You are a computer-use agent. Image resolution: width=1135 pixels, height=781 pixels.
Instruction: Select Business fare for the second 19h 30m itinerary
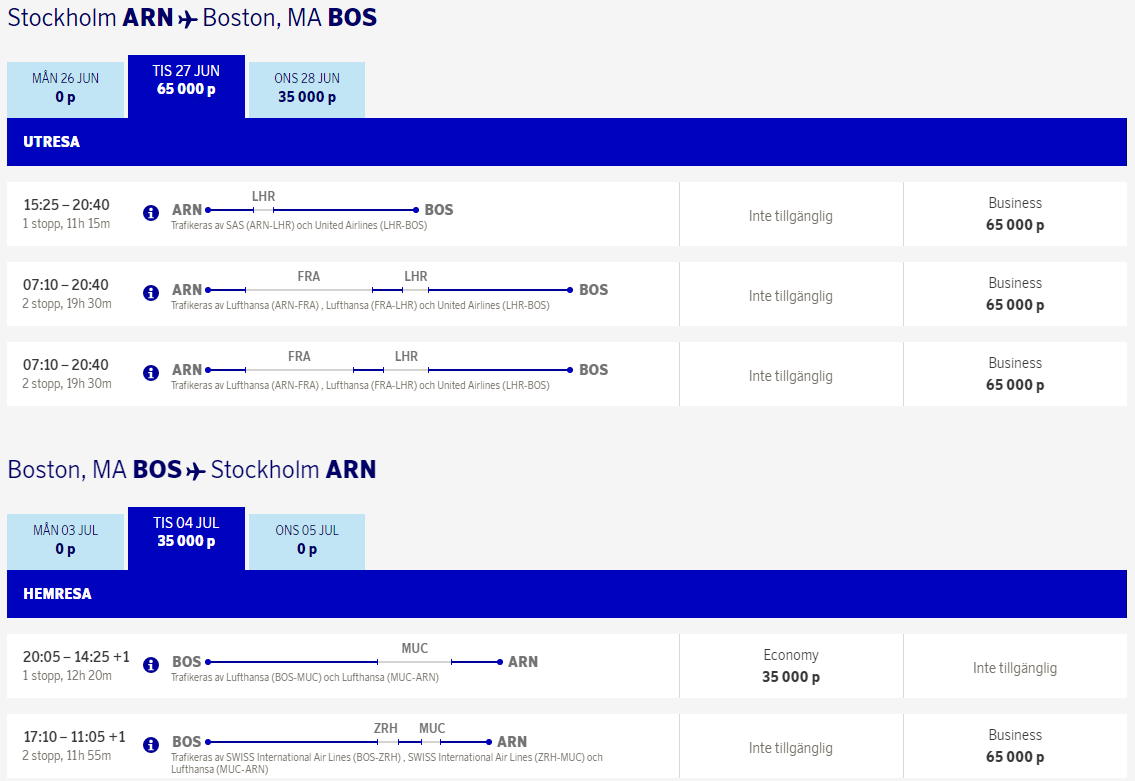pos(1015,373)
